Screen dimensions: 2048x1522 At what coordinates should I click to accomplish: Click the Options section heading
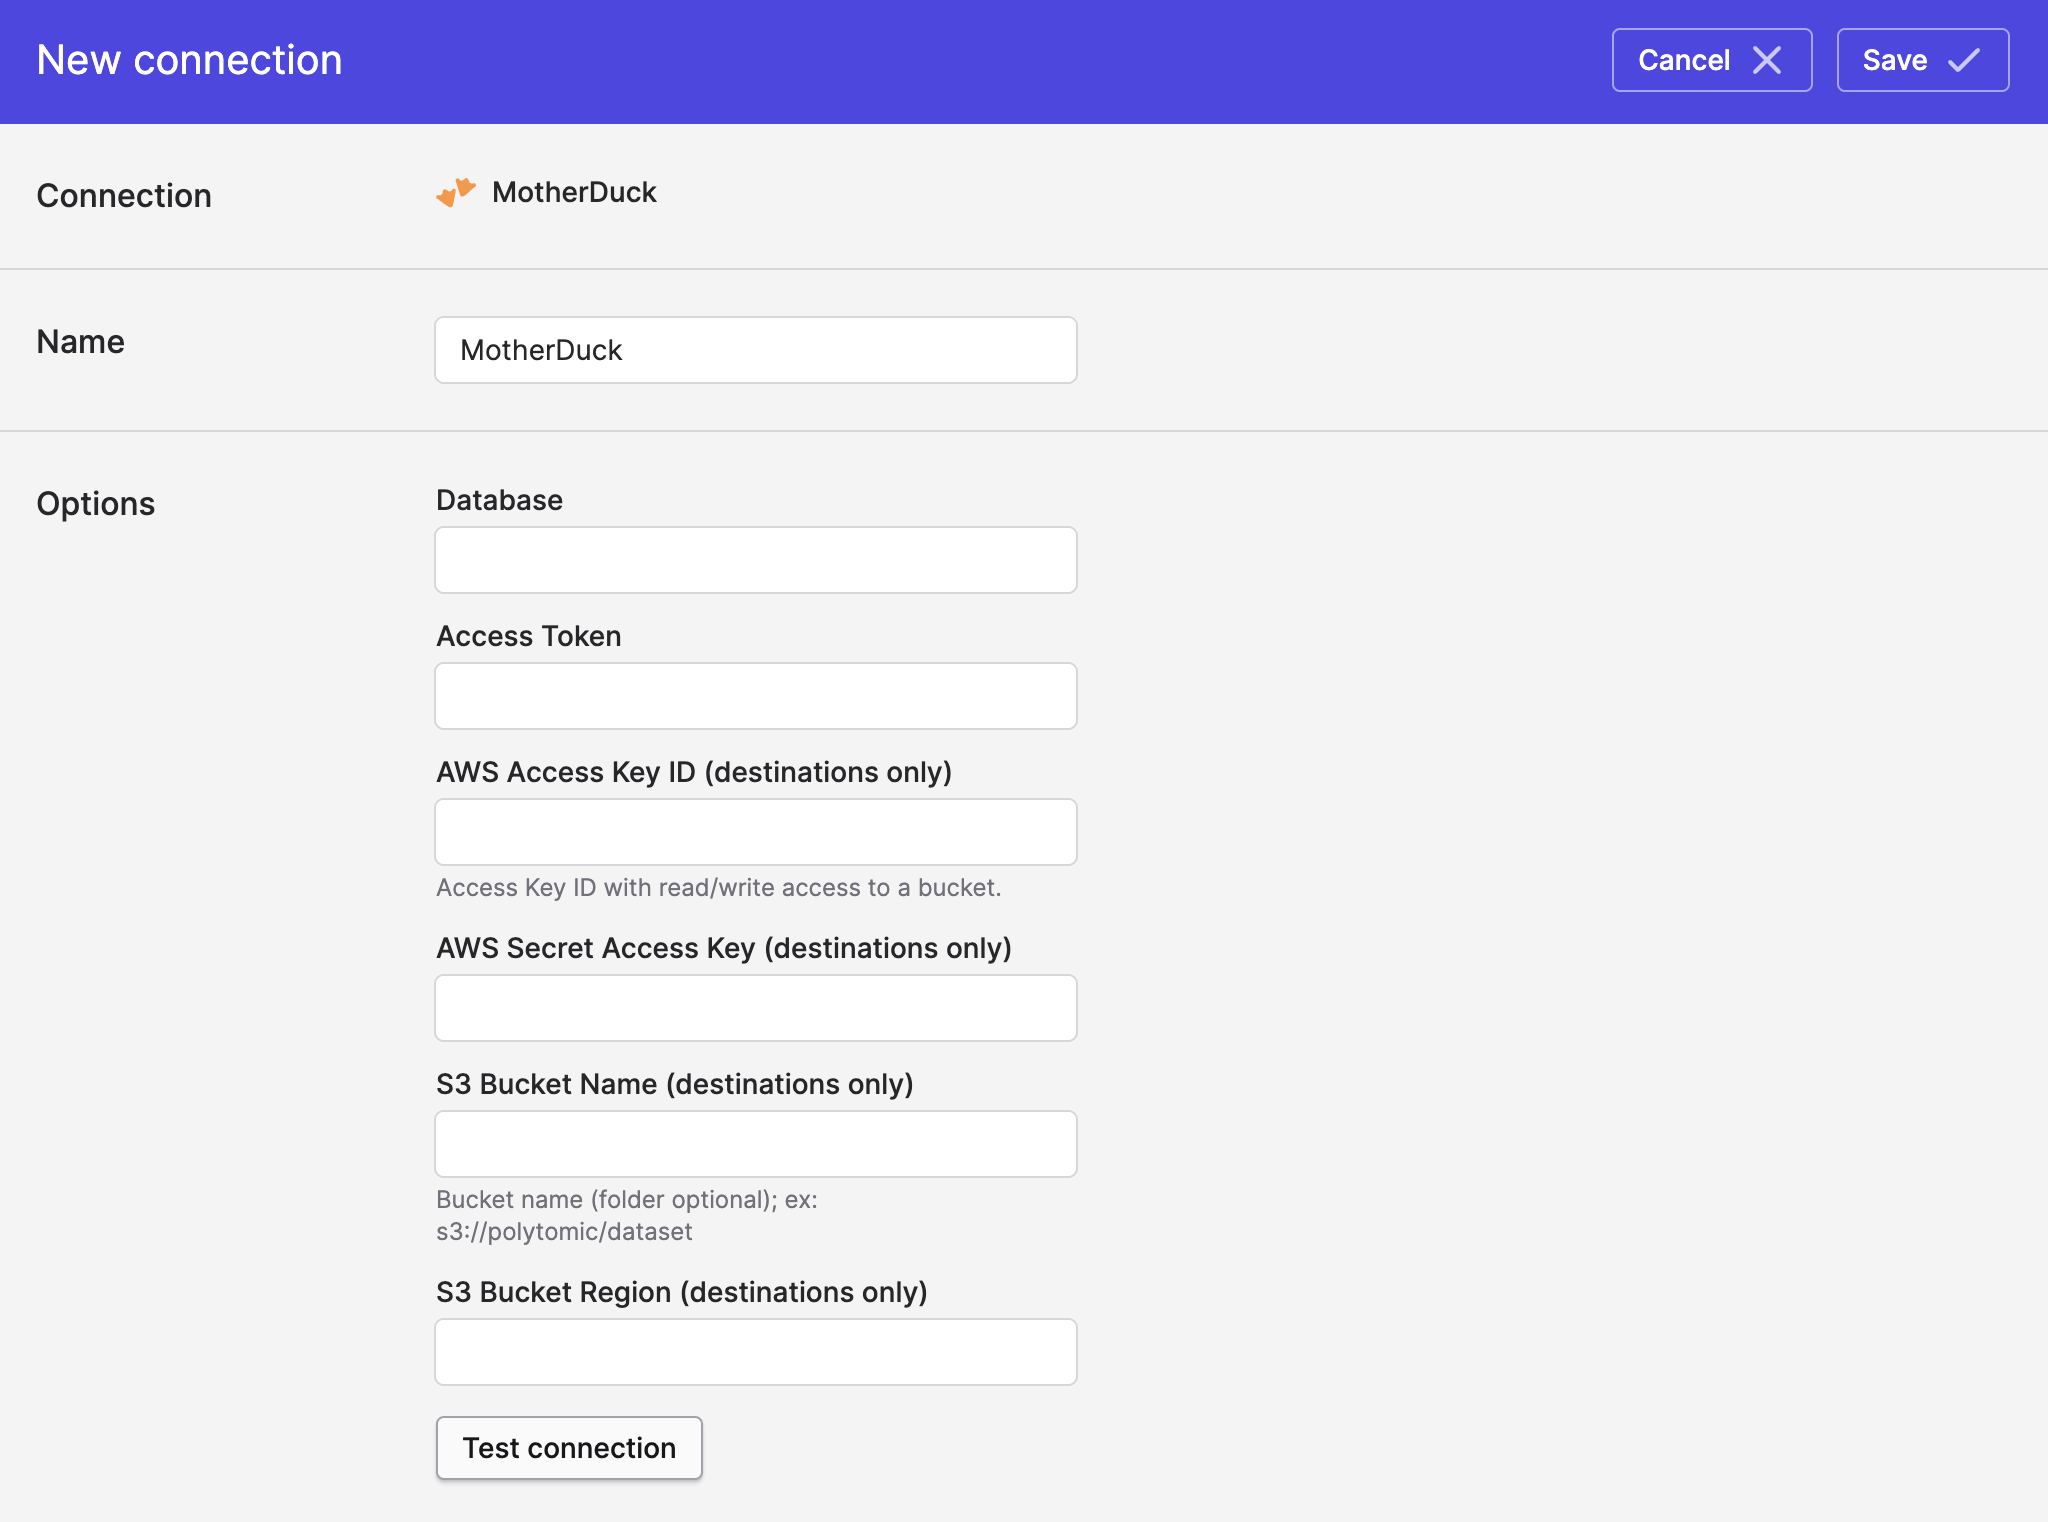[96, 504]
